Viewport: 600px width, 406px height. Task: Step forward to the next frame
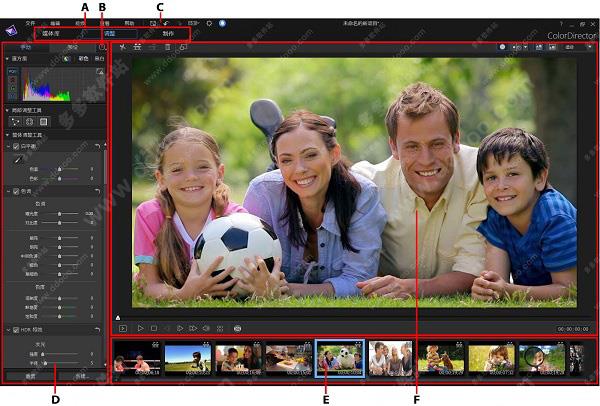[x=179, y=328]
